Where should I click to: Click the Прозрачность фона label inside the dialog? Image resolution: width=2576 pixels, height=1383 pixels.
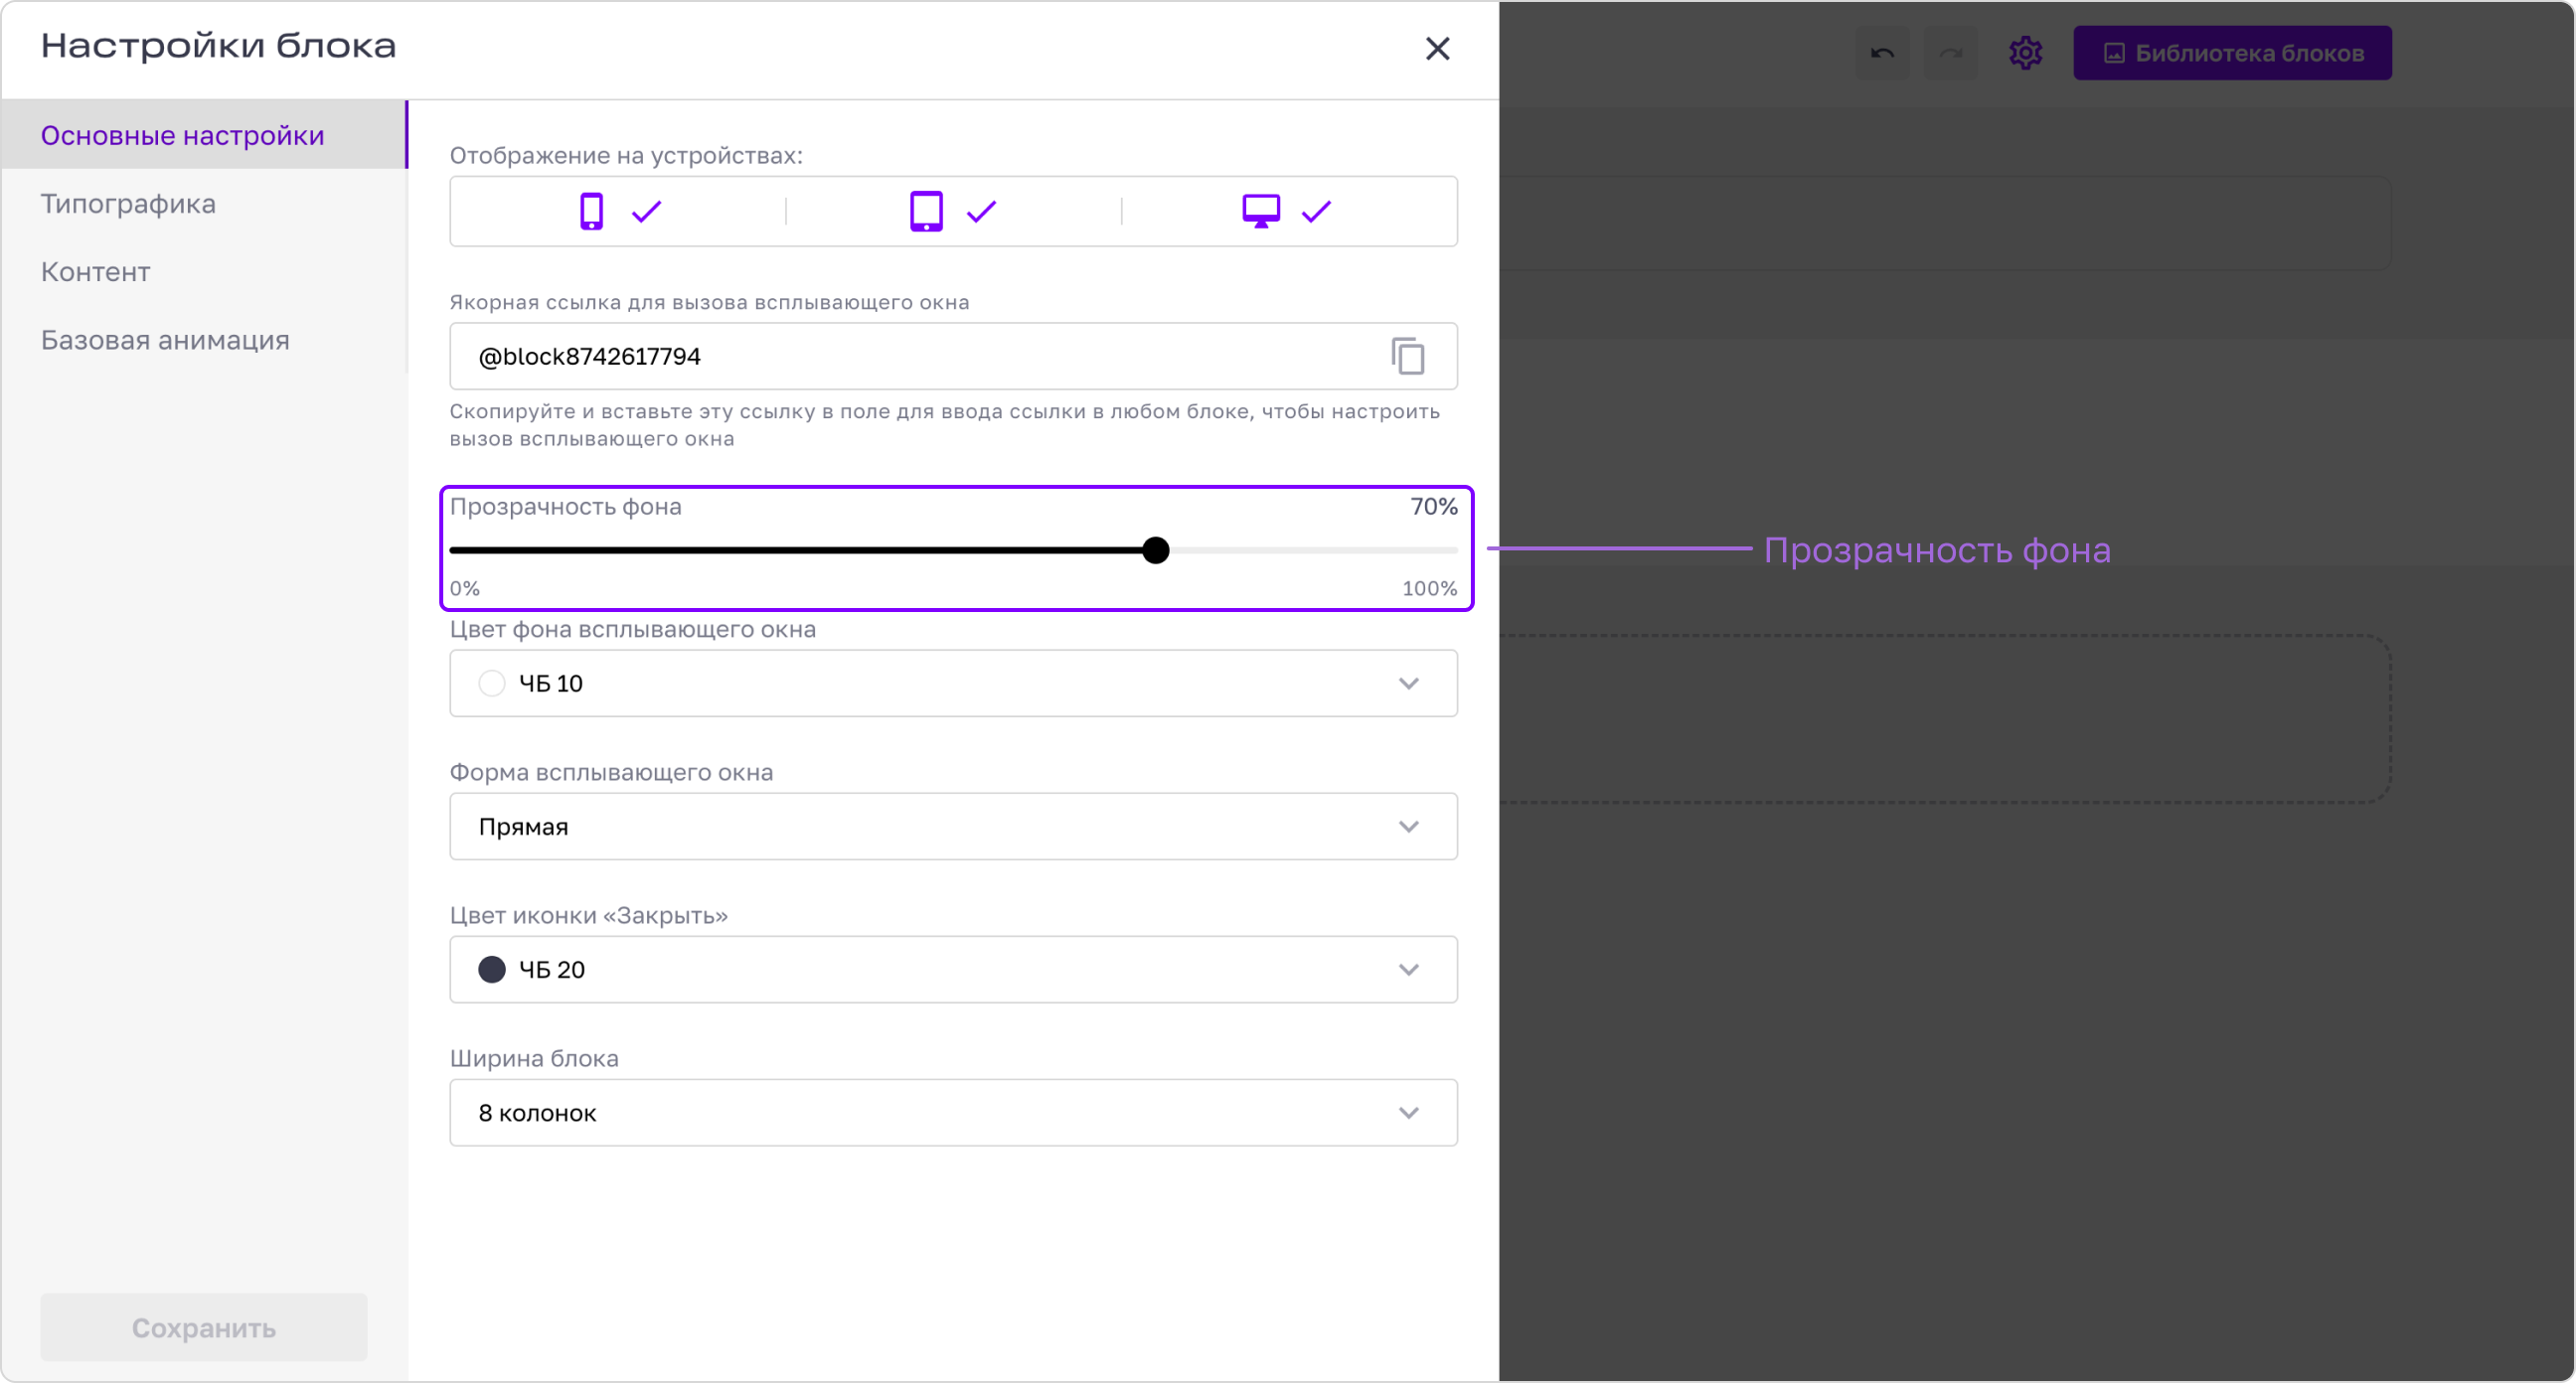[565, 507]
